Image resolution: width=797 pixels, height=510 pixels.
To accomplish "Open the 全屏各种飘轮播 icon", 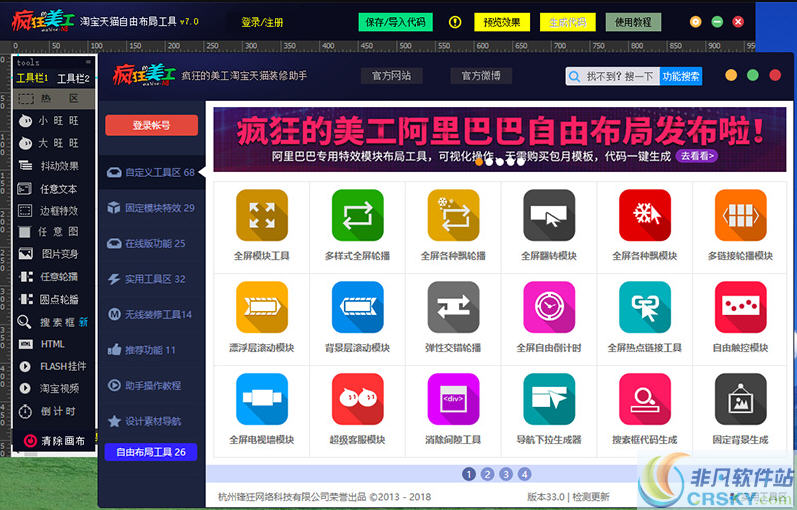I will coord(453,215).
